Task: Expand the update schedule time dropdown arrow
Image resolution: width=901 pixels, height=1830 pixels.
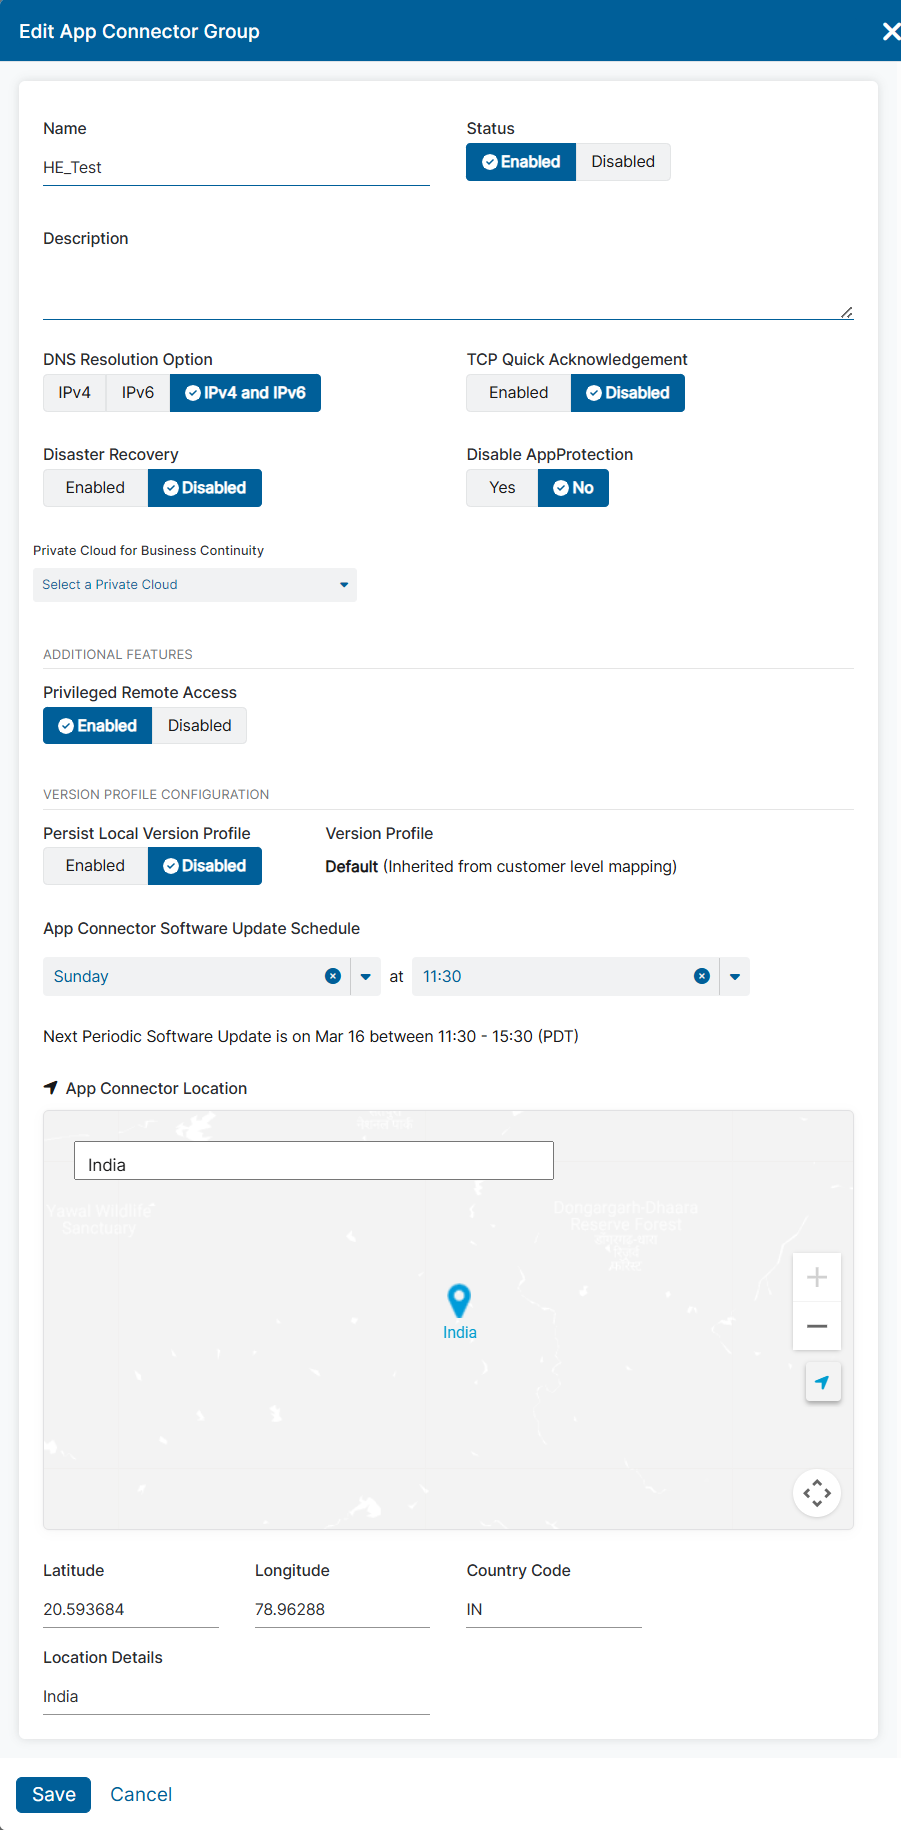Action: click(735, 976)
